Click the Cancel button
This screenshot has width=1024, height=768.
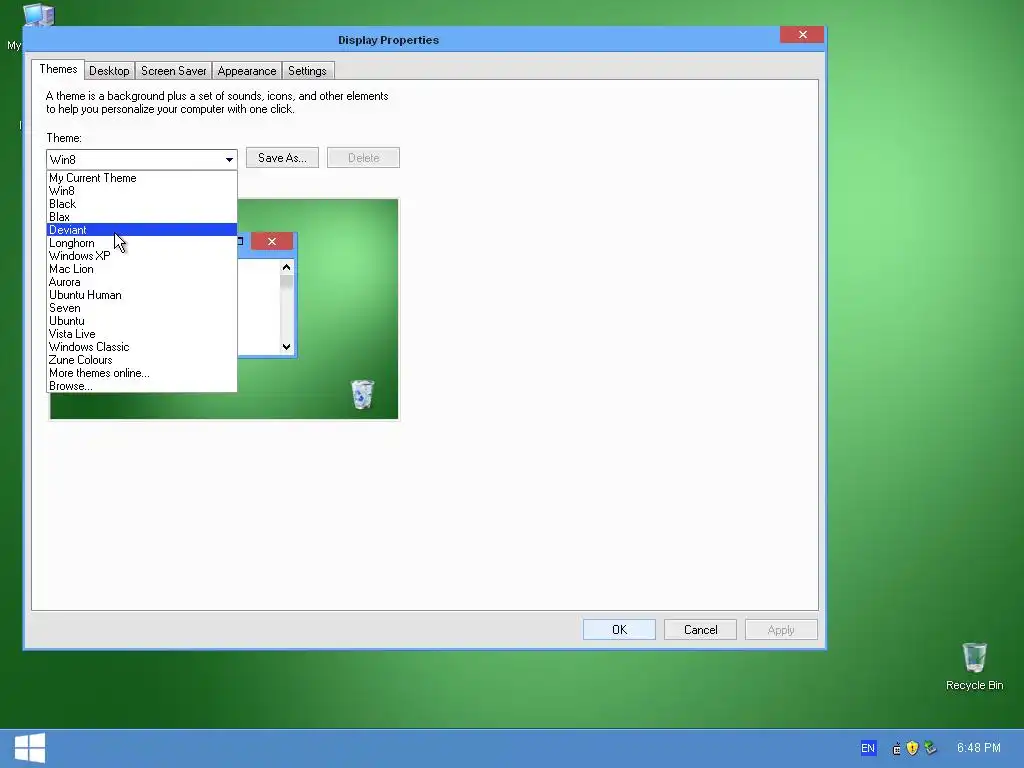[700, 630]
